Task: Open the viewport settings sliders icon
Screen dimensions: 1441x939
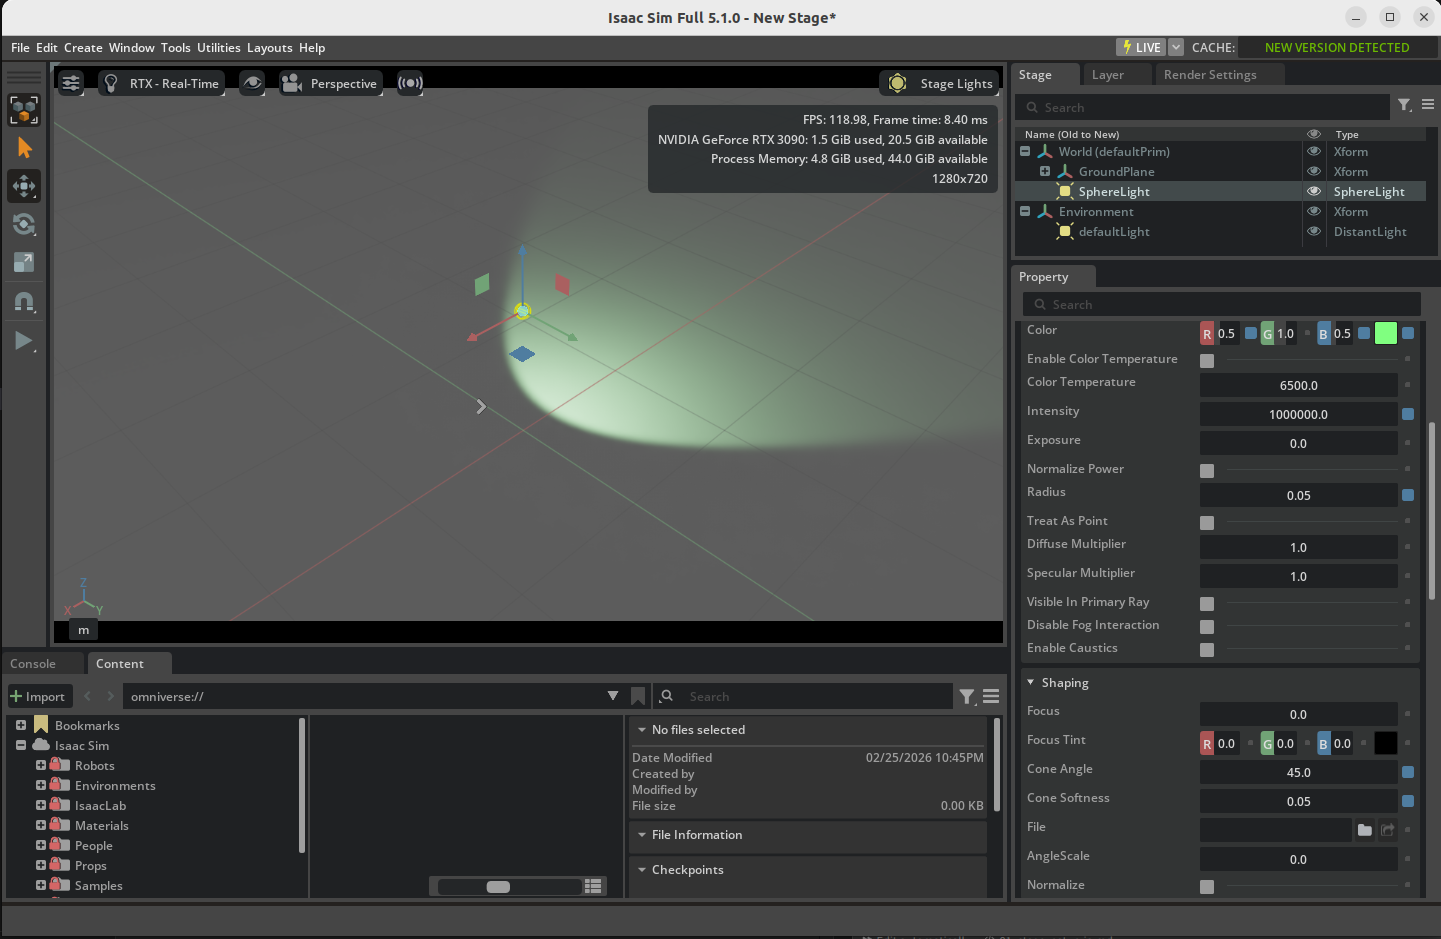Action: coord(71,84)
